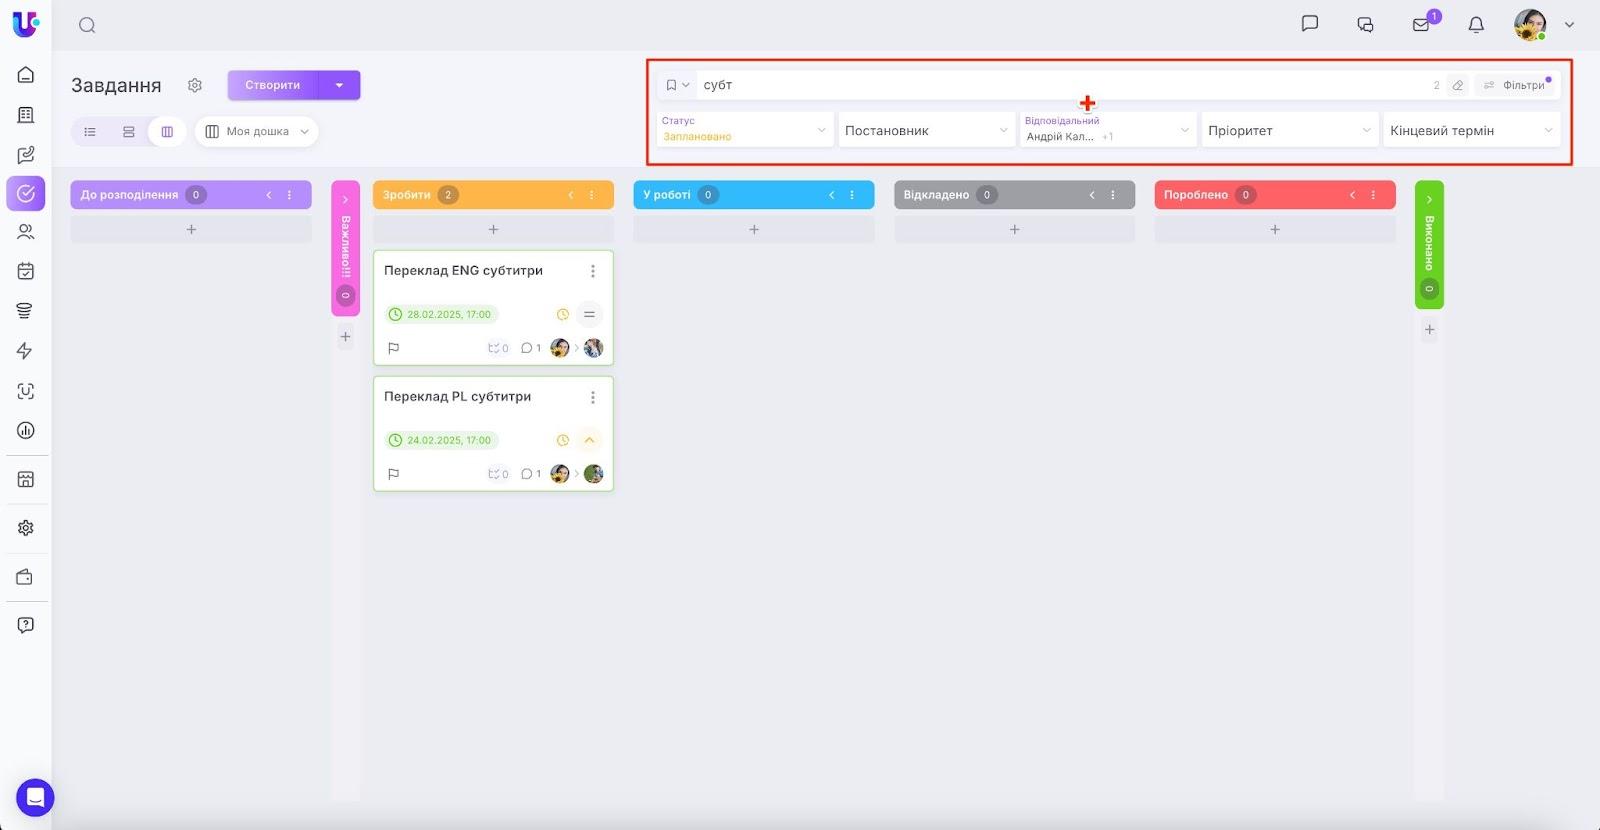Viewport: 1600px width, 830px height.
Task: Go to home icon in sidebar
Action: 26,75
